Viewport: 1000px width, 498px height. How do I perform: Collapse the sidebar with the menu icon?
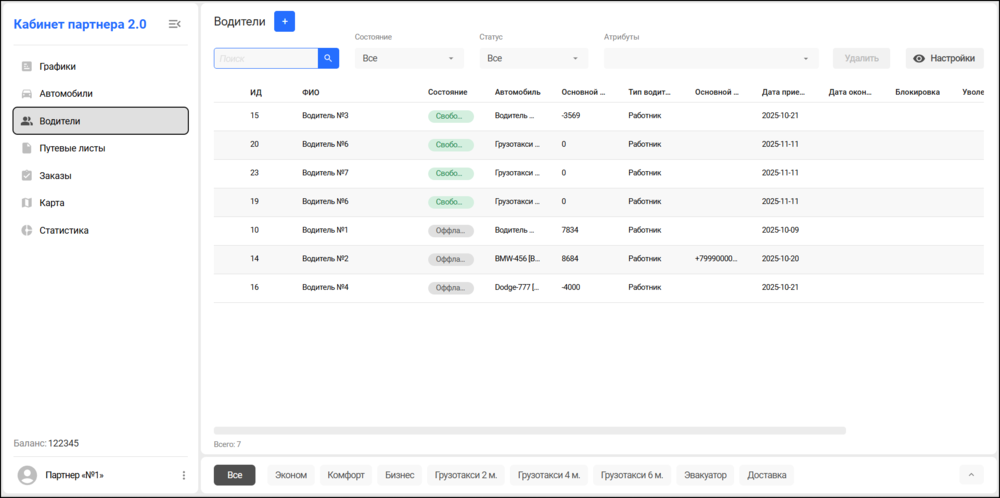pyautogui.click(x=174, y=24)
